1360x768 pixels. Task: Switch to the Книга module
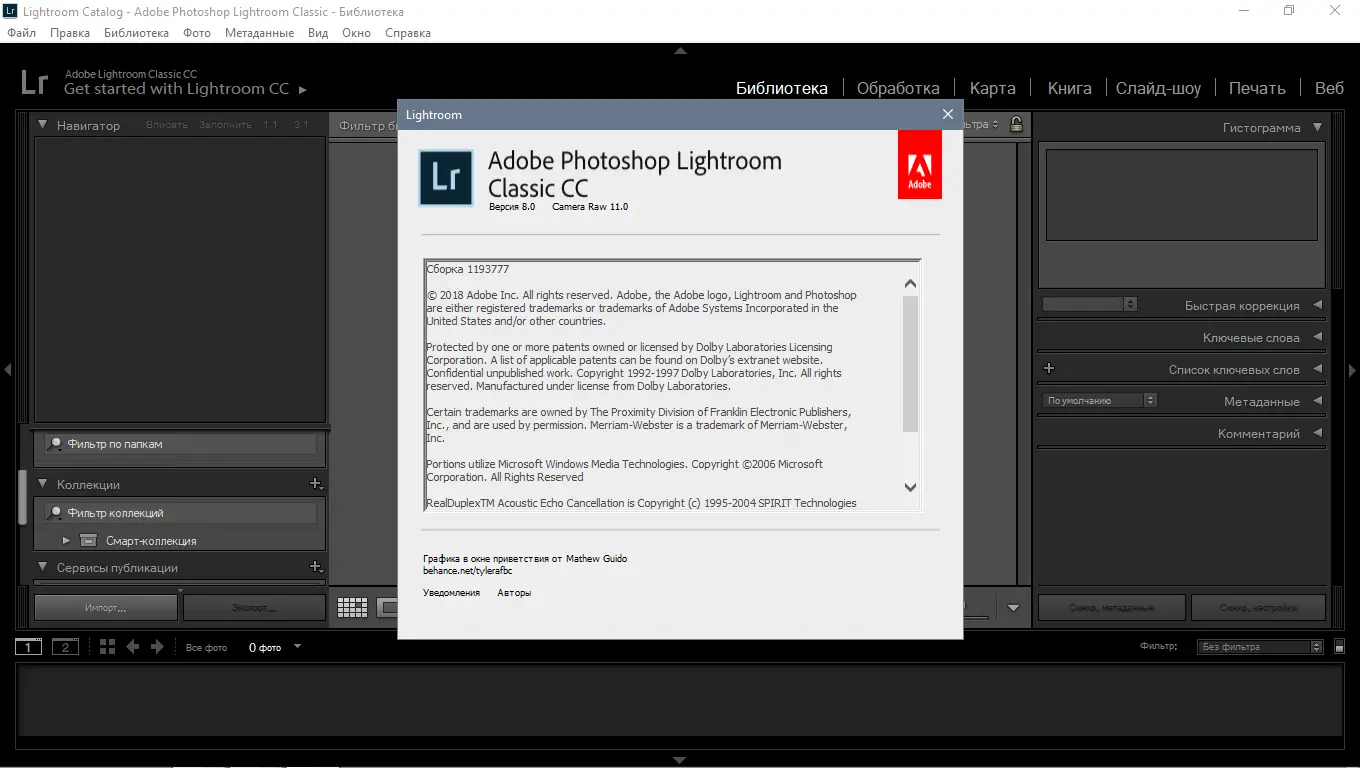(x=1070, y=88)
